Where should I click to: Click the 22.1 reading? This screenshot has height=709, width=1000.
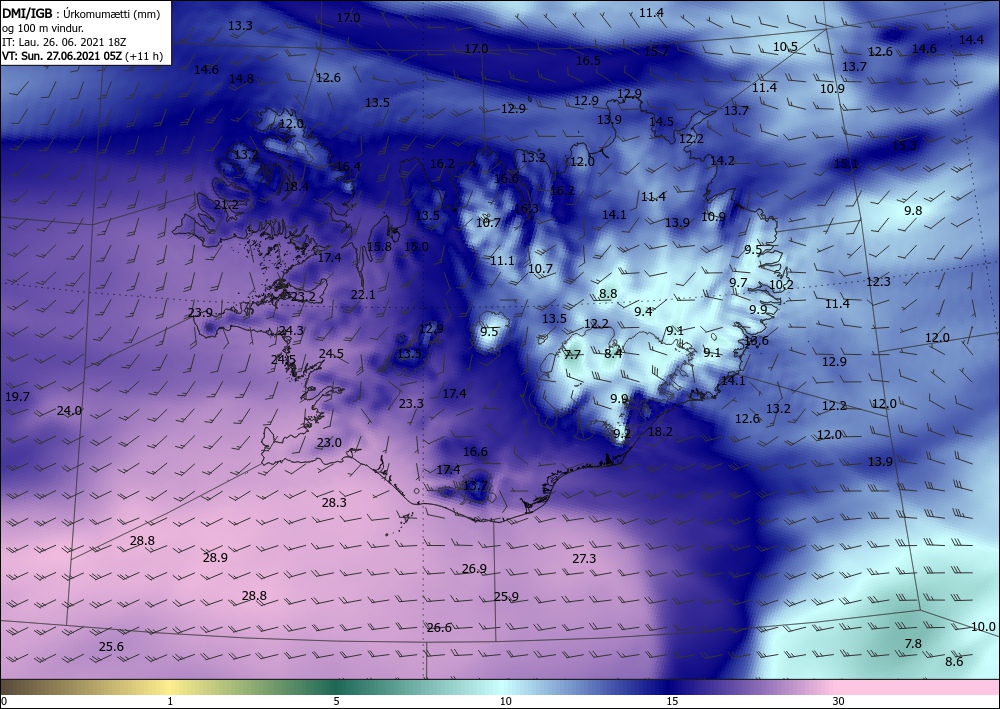pyautogui.click(x=363, y=295)
